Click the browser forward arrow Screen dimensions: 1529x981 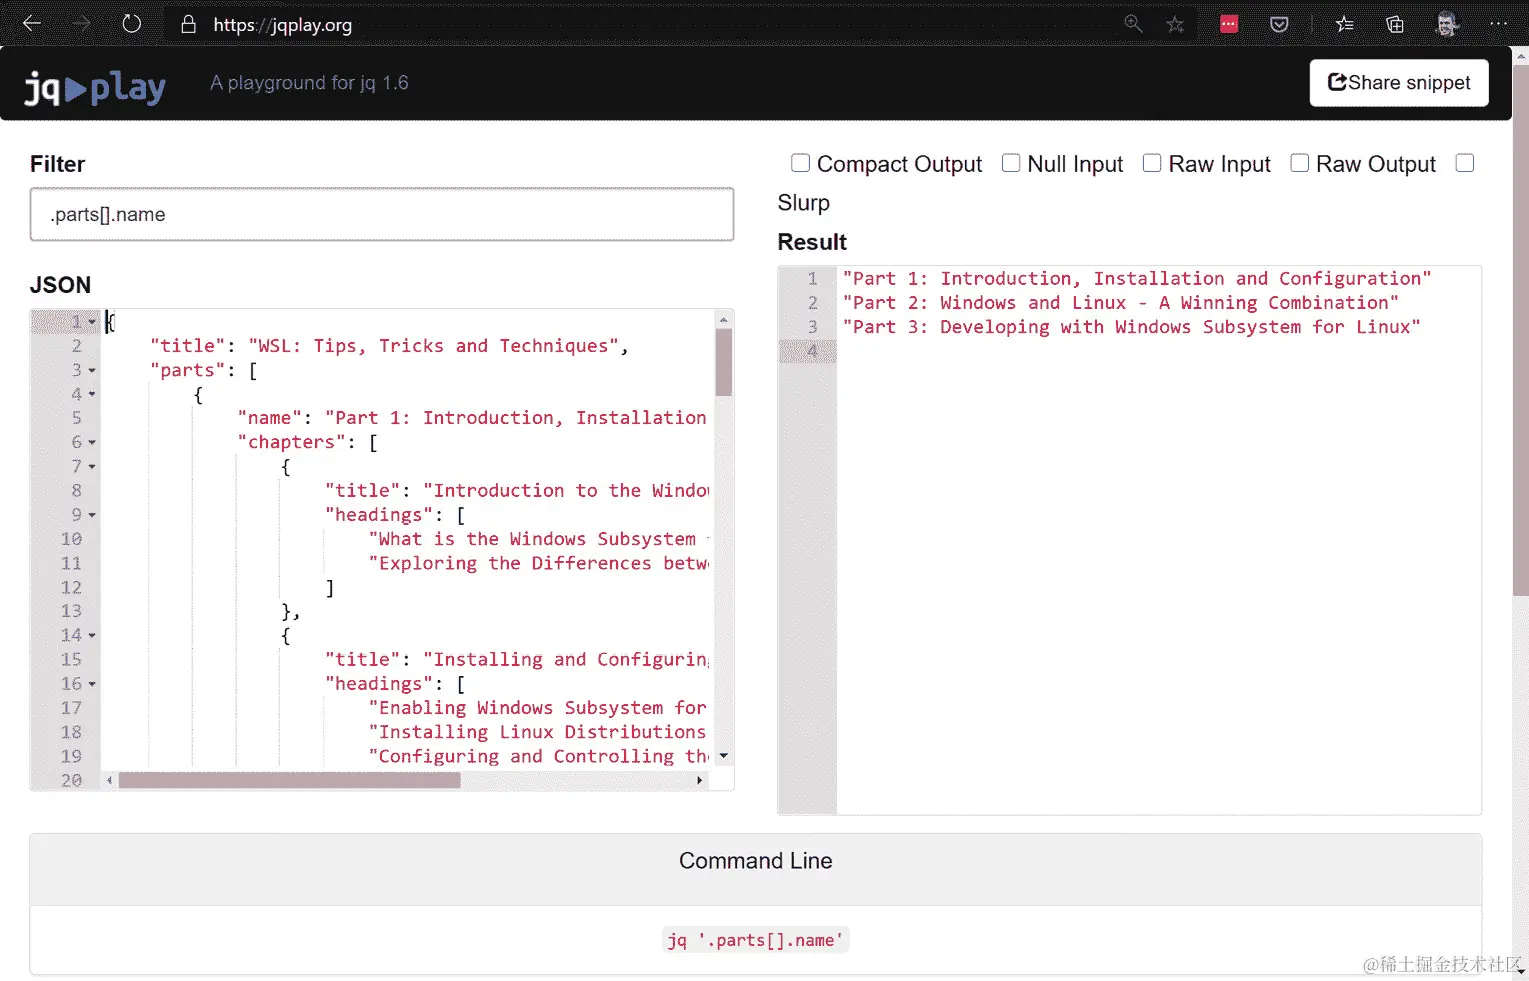click(x=82, y=24)
